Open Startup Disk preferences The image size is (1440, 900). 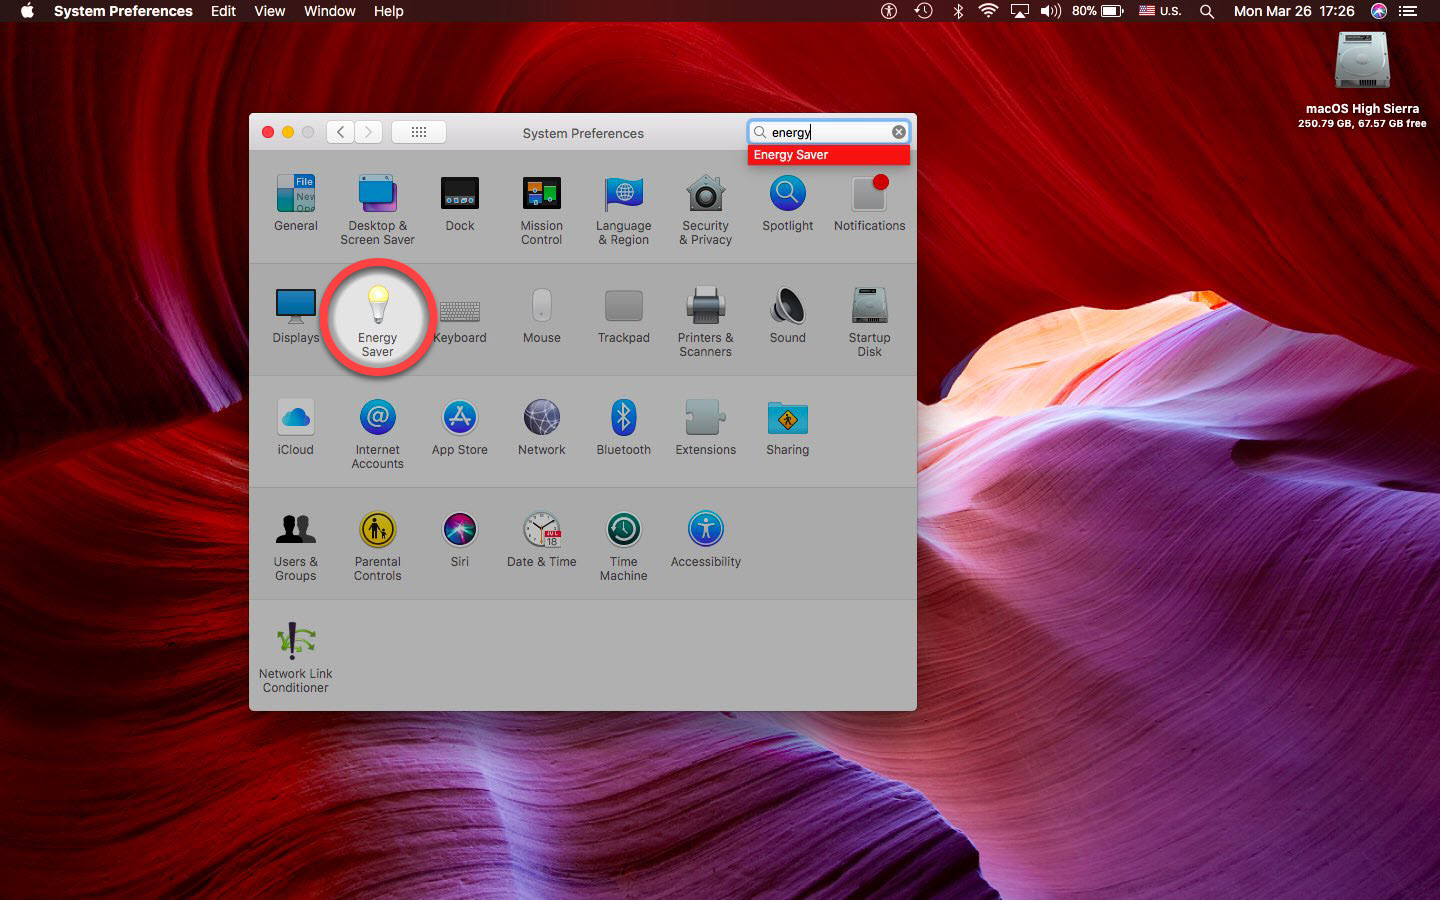[x=869, y=321]
